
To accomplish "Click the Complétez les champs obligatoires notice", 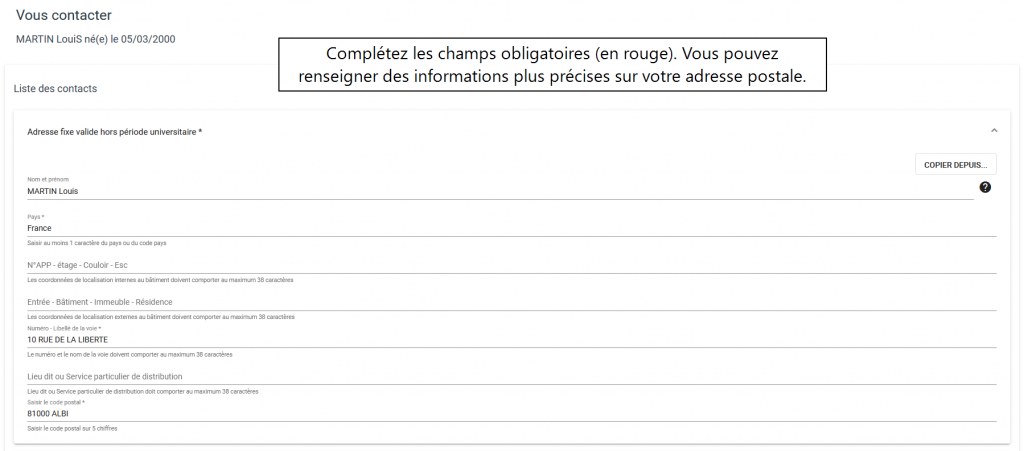I will [x=552, y=65].
